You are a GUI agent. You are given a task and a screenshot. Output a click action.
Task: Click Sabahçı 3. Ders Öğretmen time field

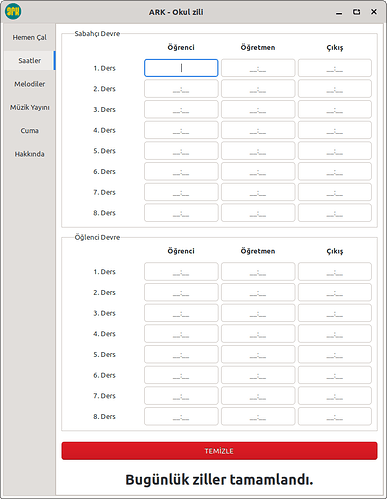[258, 109]
